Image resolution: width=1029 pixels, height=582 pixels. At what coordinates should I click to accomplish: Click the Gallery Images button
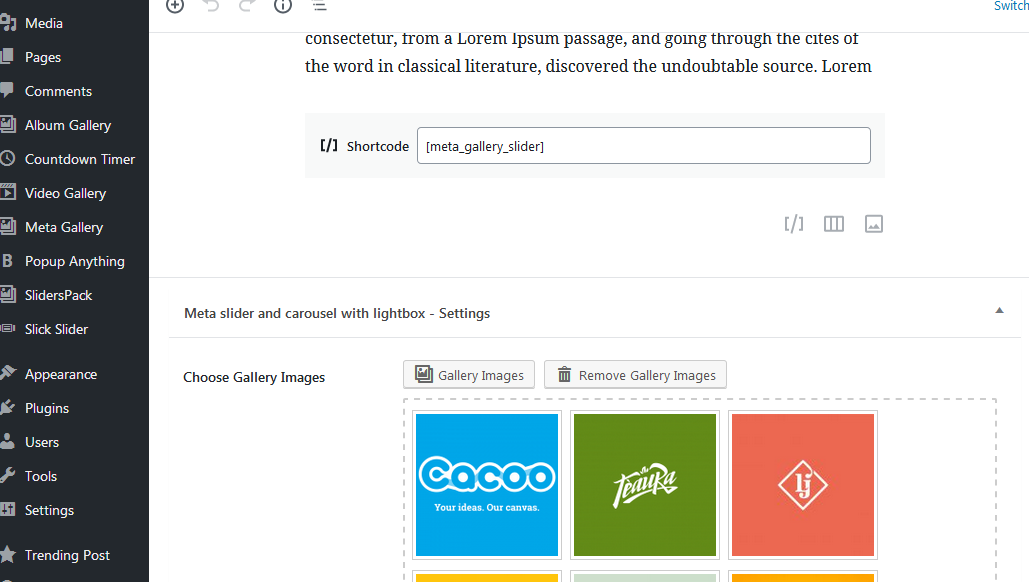(x=469, y=375)
